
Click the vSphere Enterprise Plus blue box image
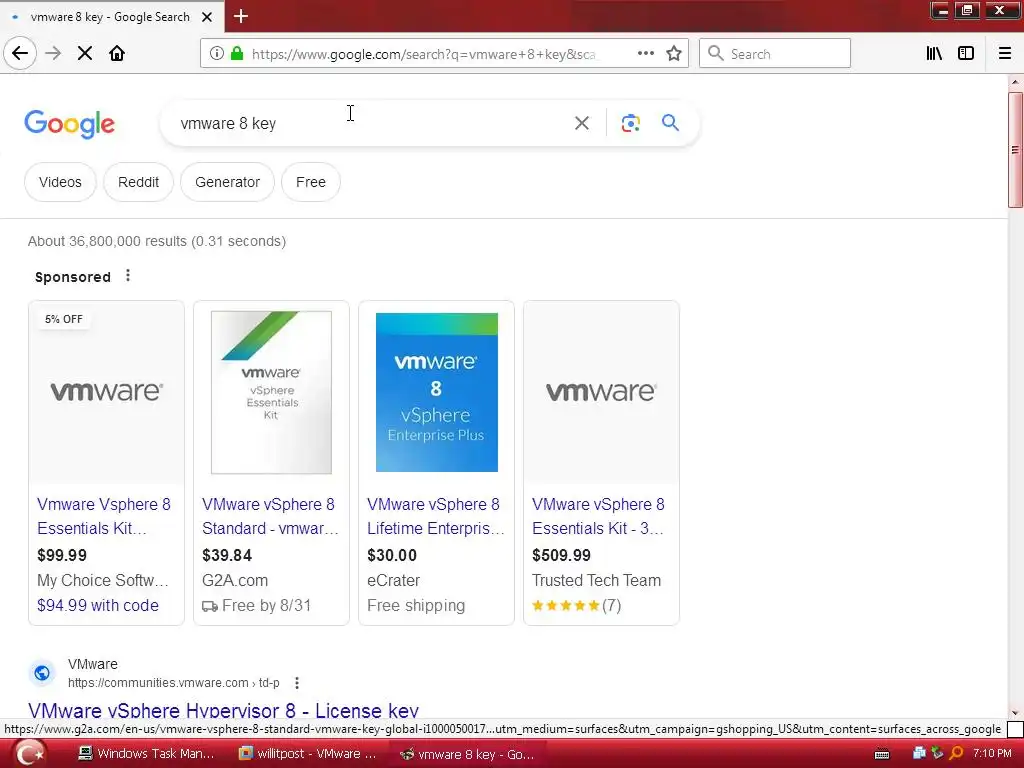436,392
